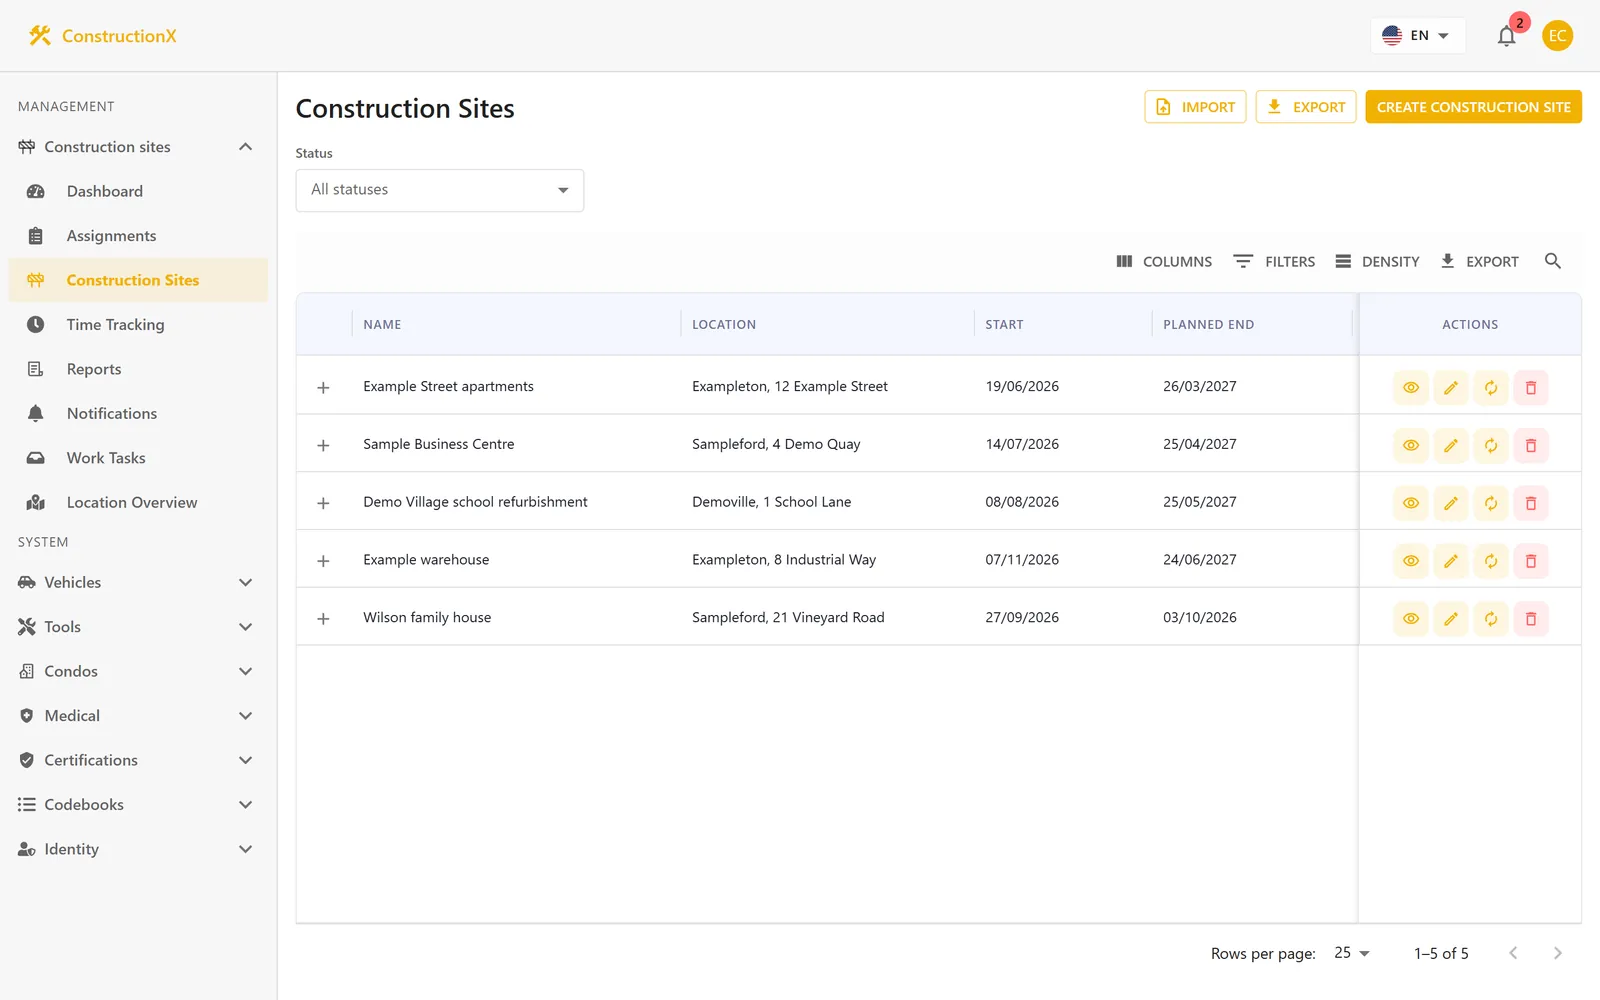Image resolution: width=1600 pixels, height=1000 pixels.
Task: Refresh status of Demo Village school refurbishment
Action: coord(1491,503)
